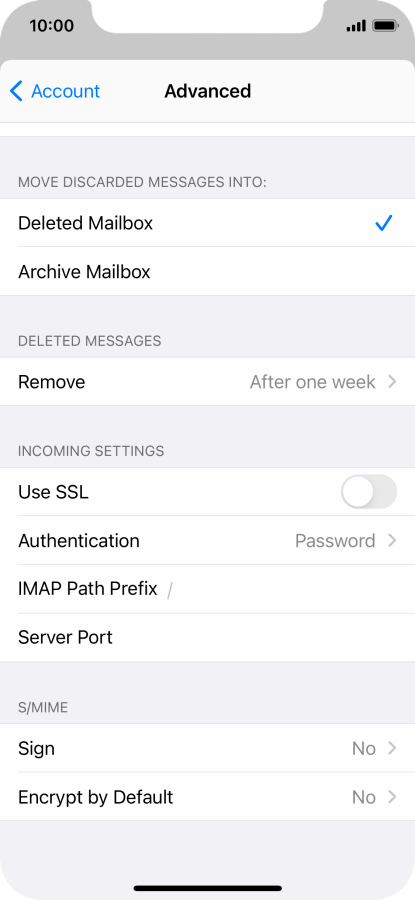Open the Authentication settings row
The width and height of the screenshot is (415, 900).
point(208,541)
